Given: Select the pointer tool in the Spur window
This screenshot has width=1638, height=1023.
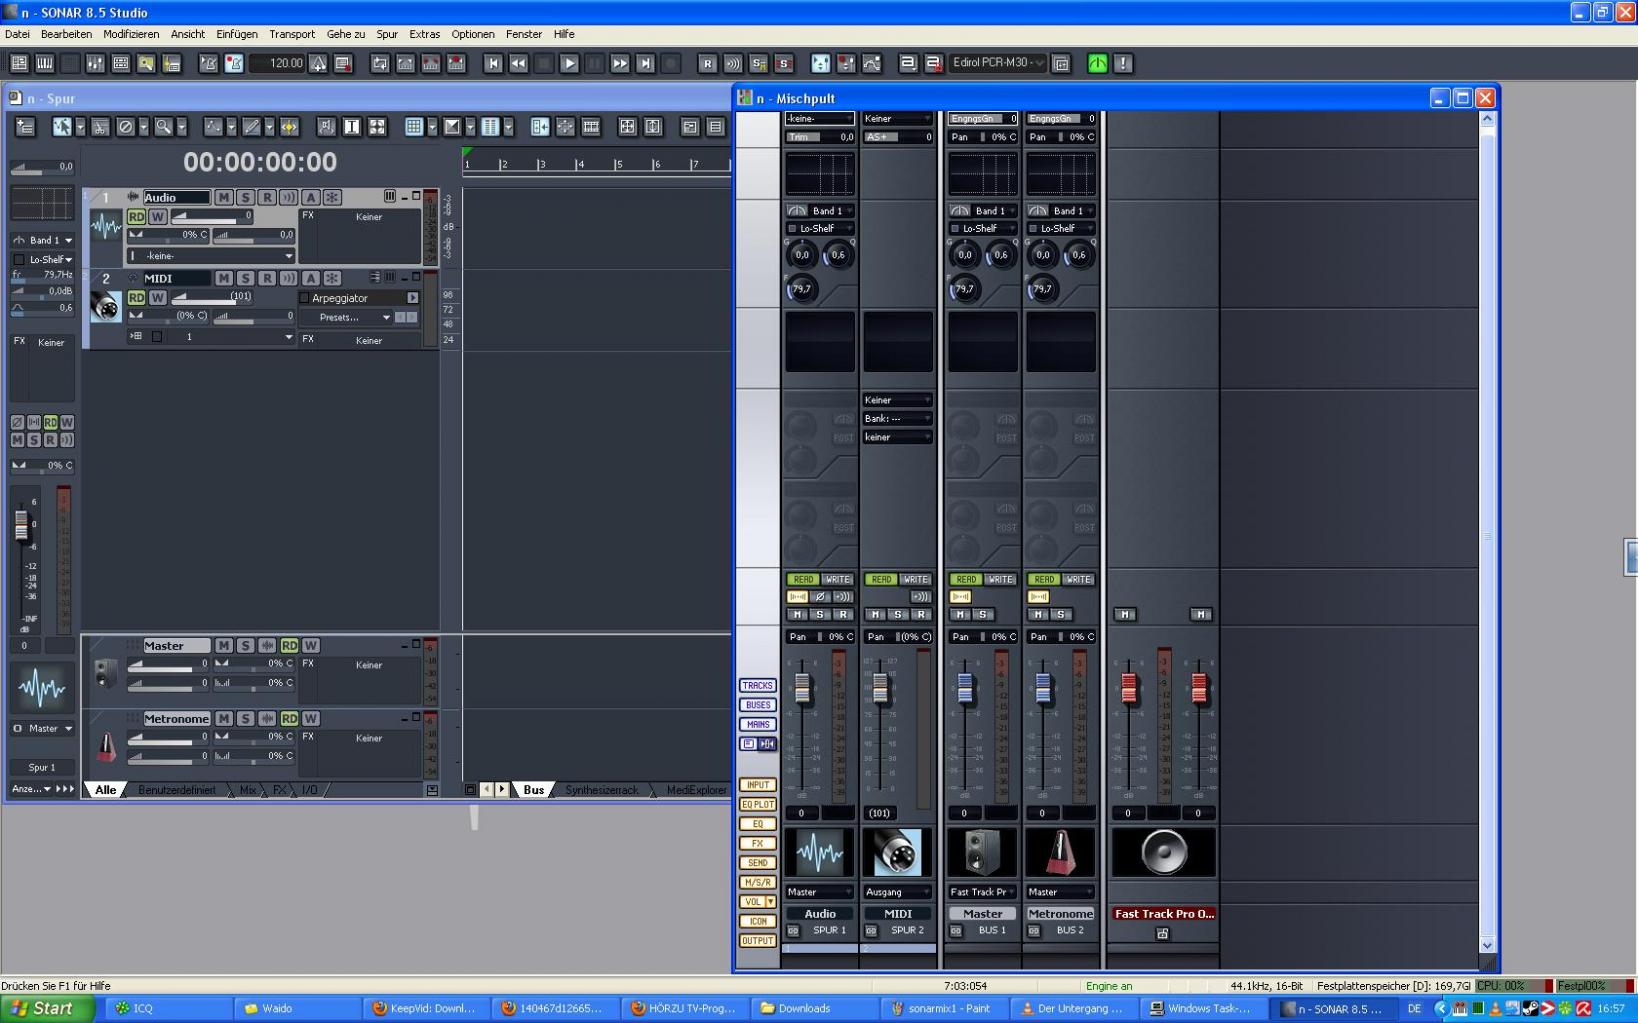Looking at the screenshot, I should pos(62,127).
